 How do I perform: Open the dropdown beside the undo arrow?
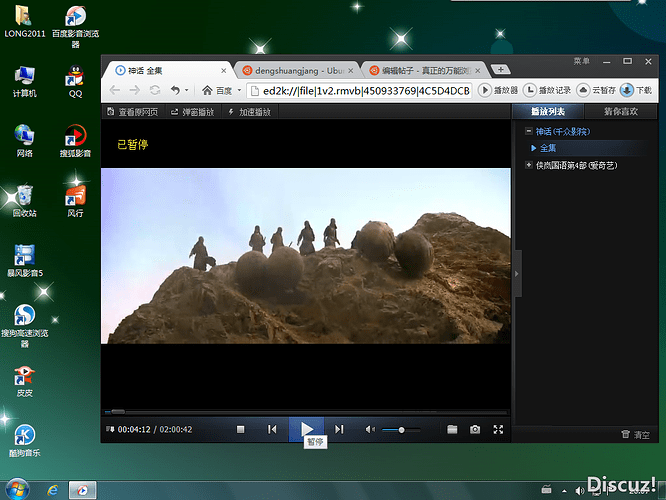click(x=186, y=90)
